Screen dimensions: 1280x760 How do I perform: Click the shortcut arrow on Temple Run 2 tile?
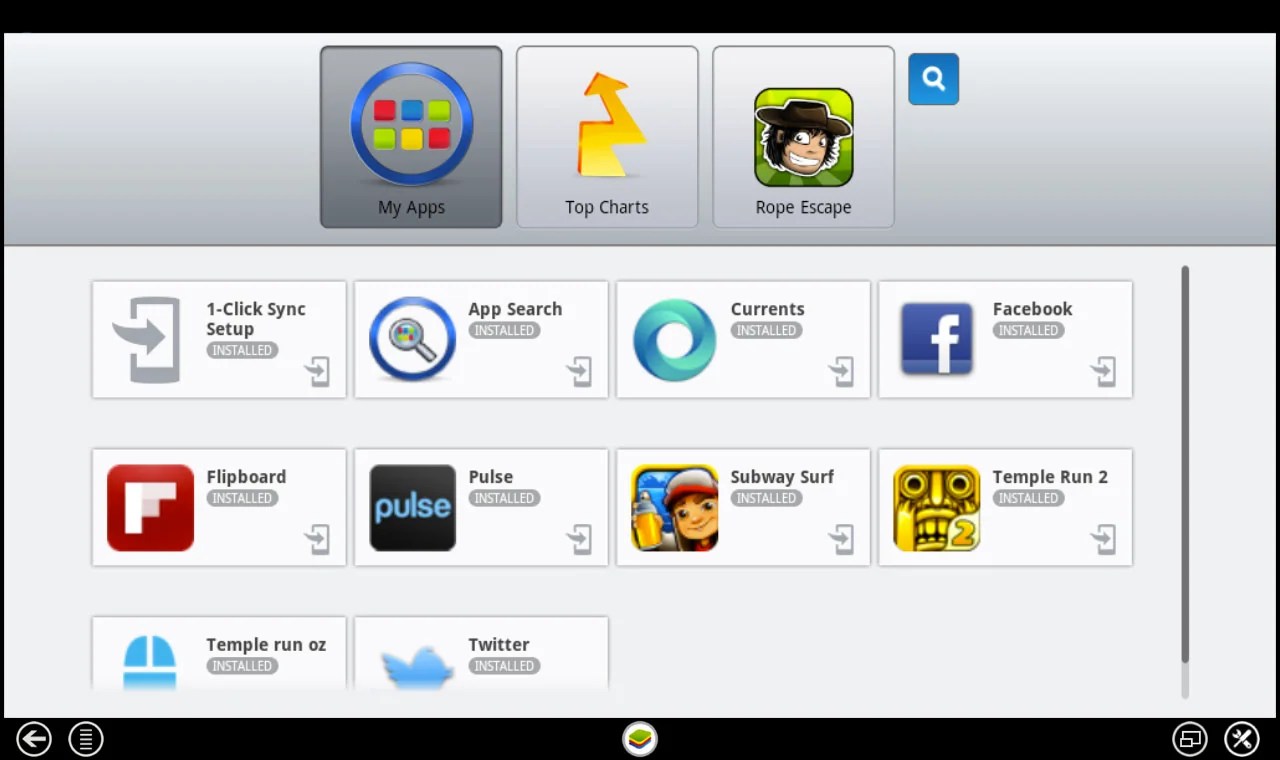(x=1103, y=540)
